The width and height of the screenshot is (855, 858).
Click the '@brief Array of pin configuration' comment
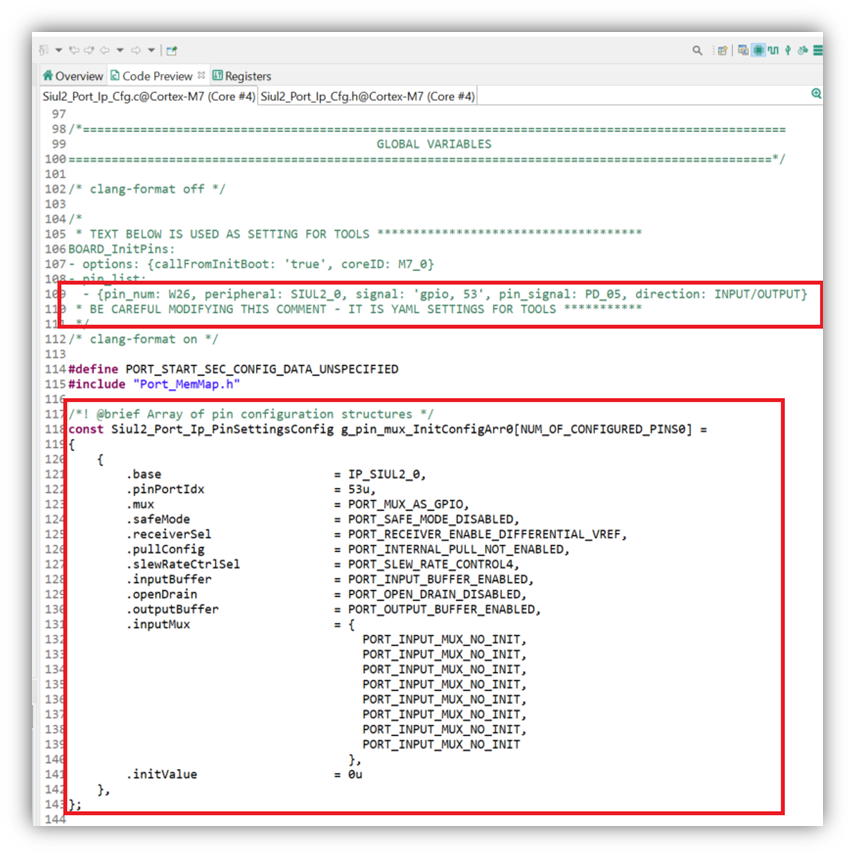click(251, 414)
